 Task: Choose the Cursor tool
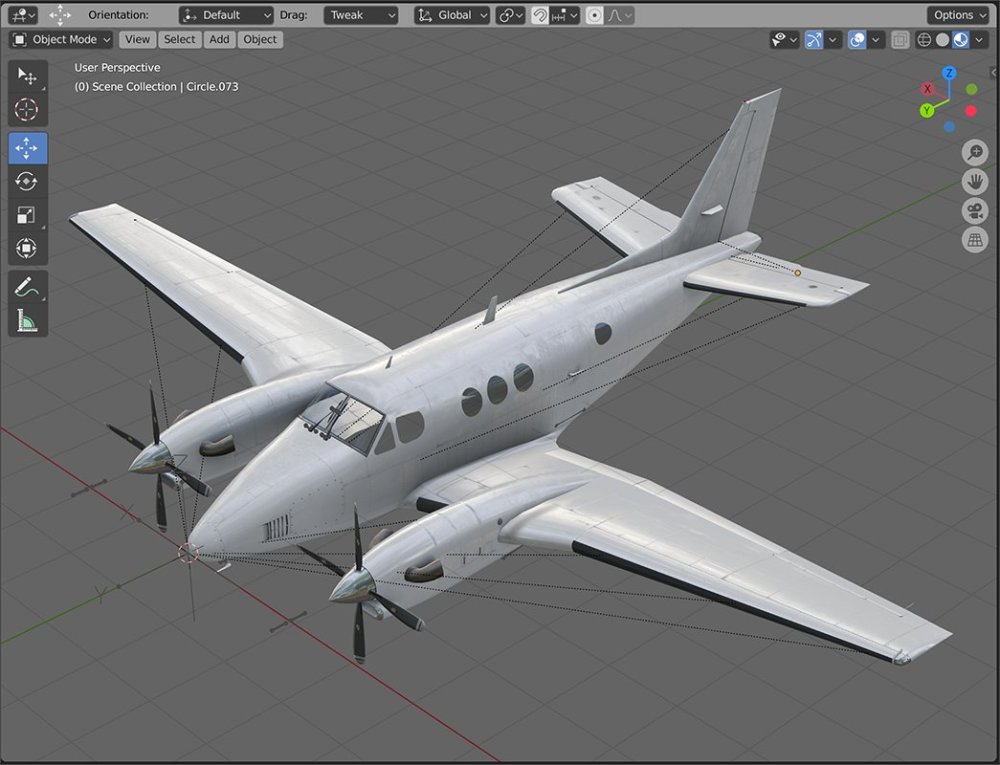28,109
